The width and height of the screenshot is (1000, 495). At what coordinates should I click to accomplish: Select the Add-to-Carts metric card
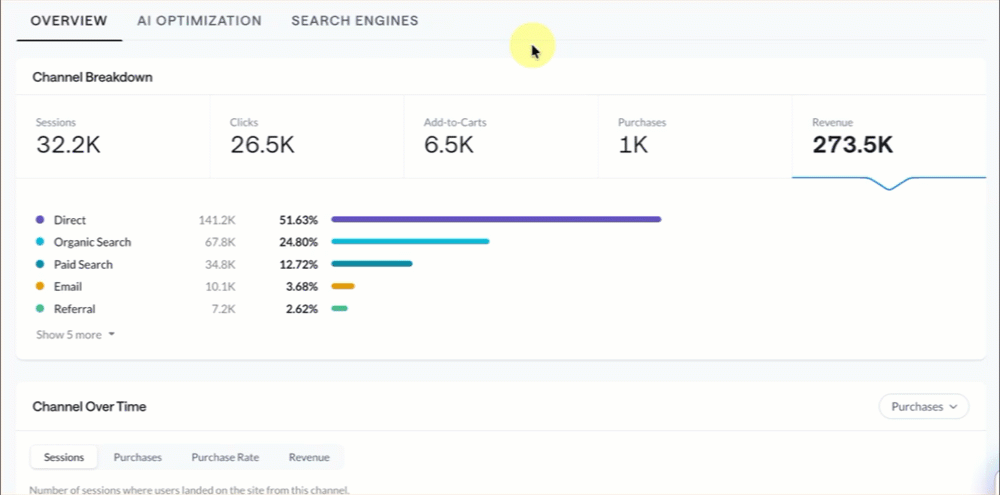501,137
